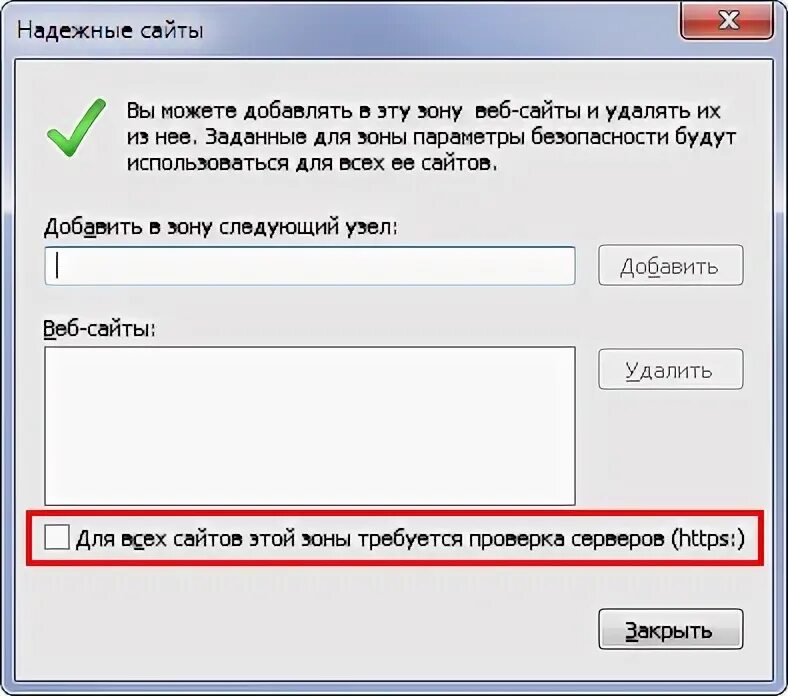
Task: Click the blinking cursor in the node field
Action: click(x=57, y=265)
